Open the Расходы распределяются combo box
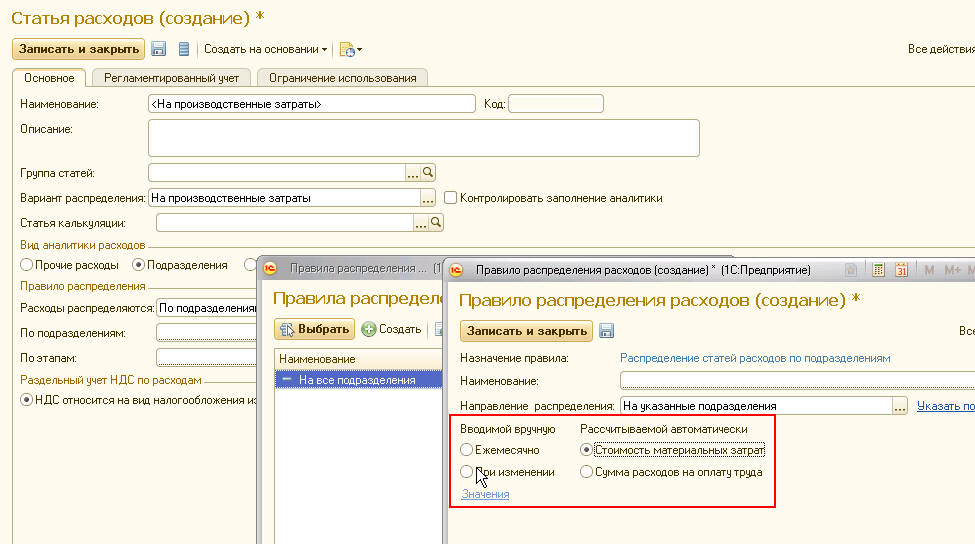 click(x=206, y=308)
